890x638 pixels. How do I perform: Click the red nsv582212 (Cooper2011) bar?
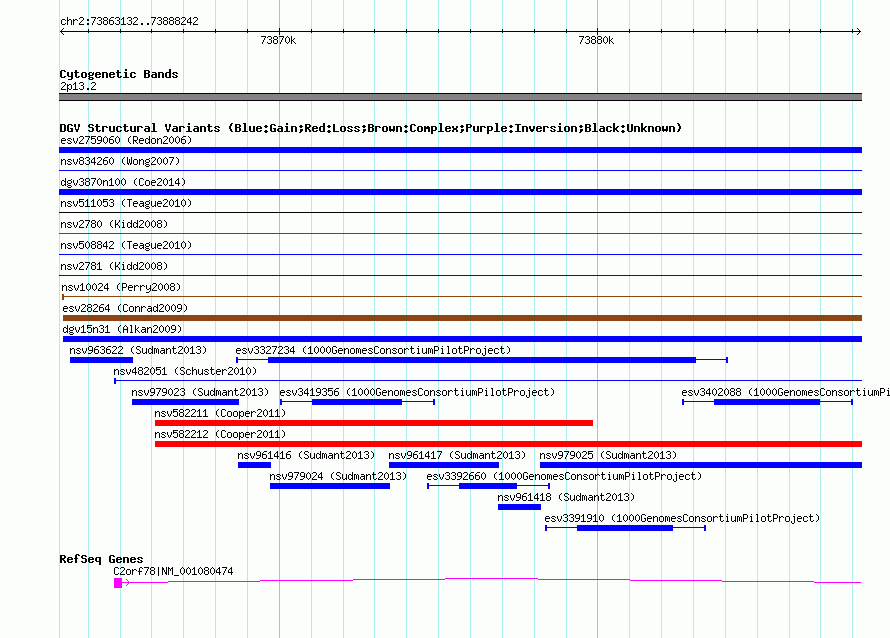[508, 444]
